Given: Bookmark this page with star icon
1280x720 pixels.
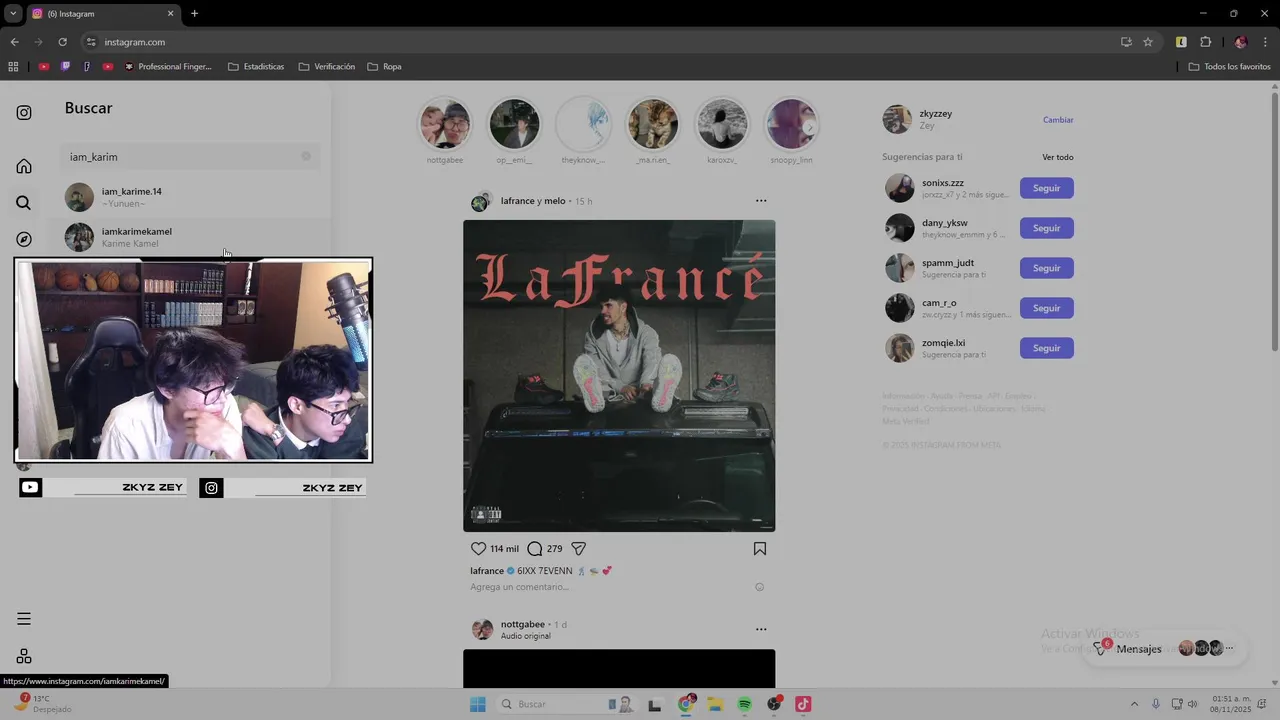Looking at the screenshot, I should 1148,42.
